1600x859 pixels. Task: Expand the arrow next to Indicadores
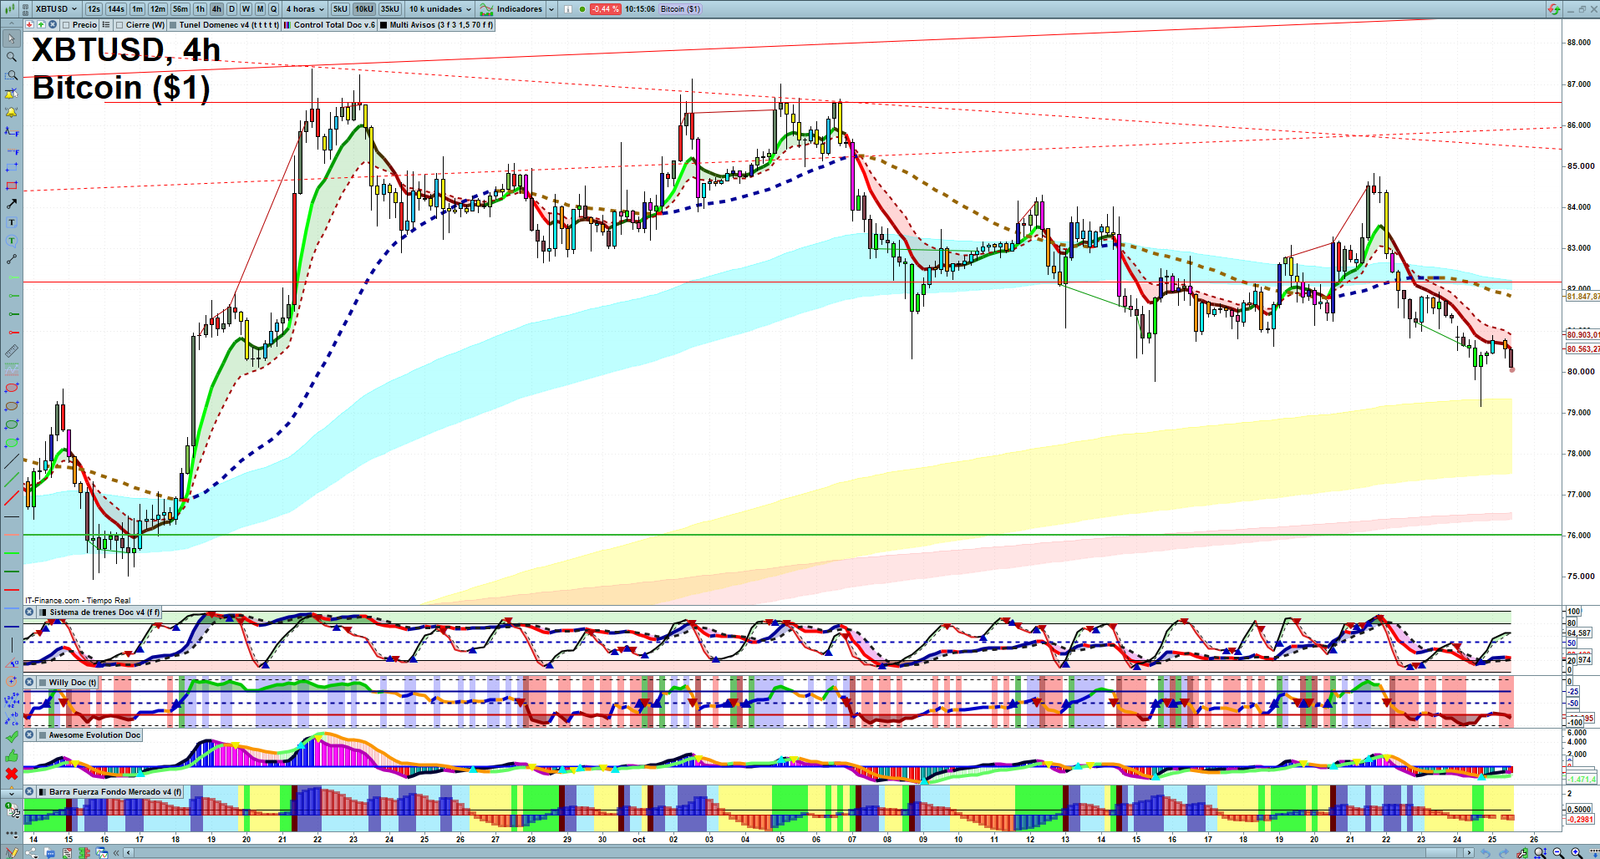pos(551,9)
